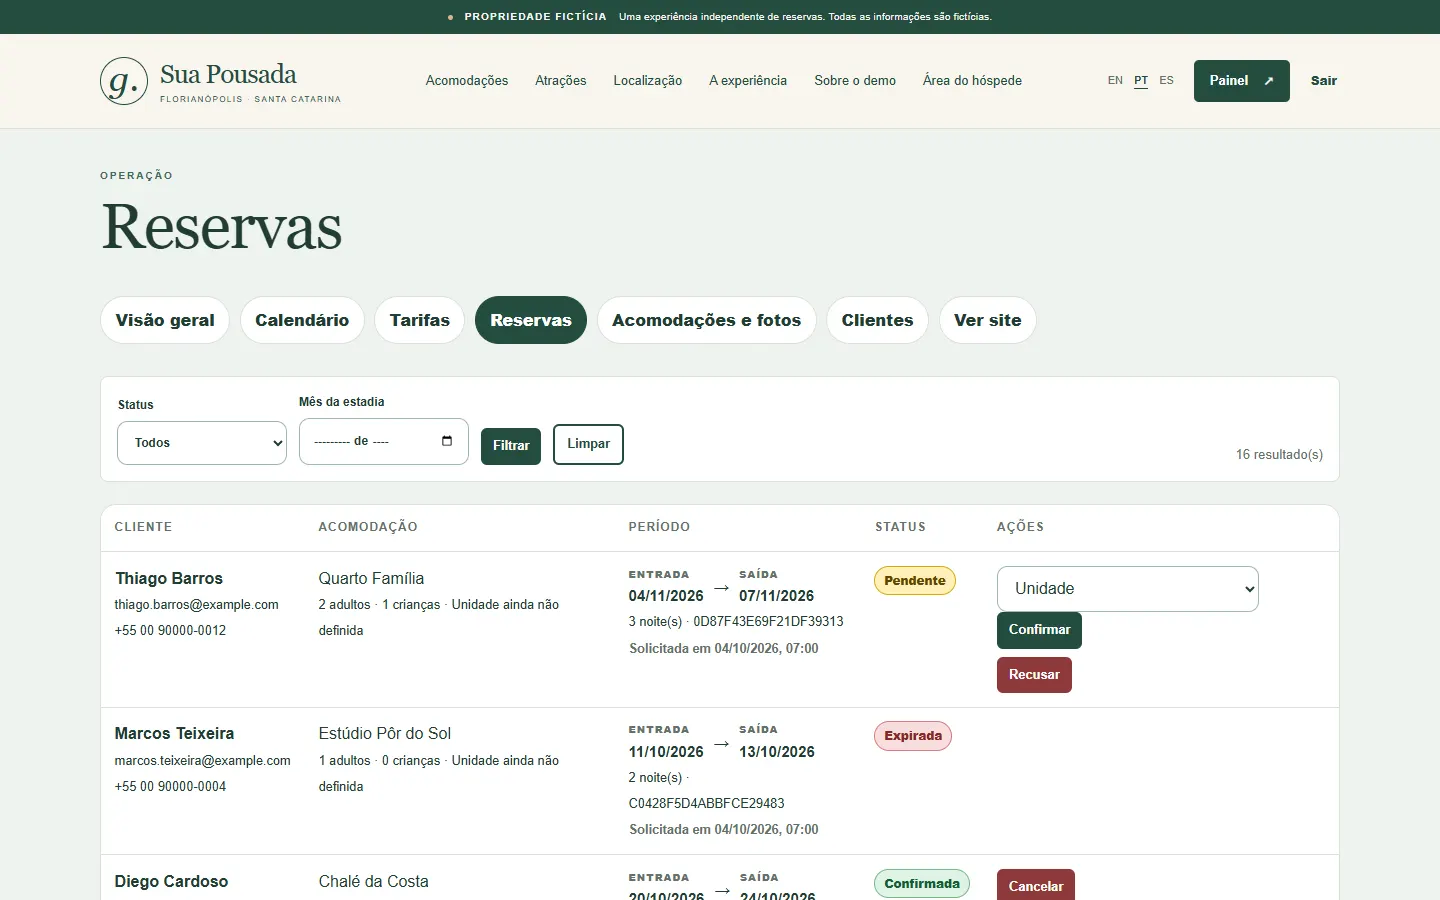1440x900 pixels.
Task: Click accommodation Quarto Família
Action: 371,579
